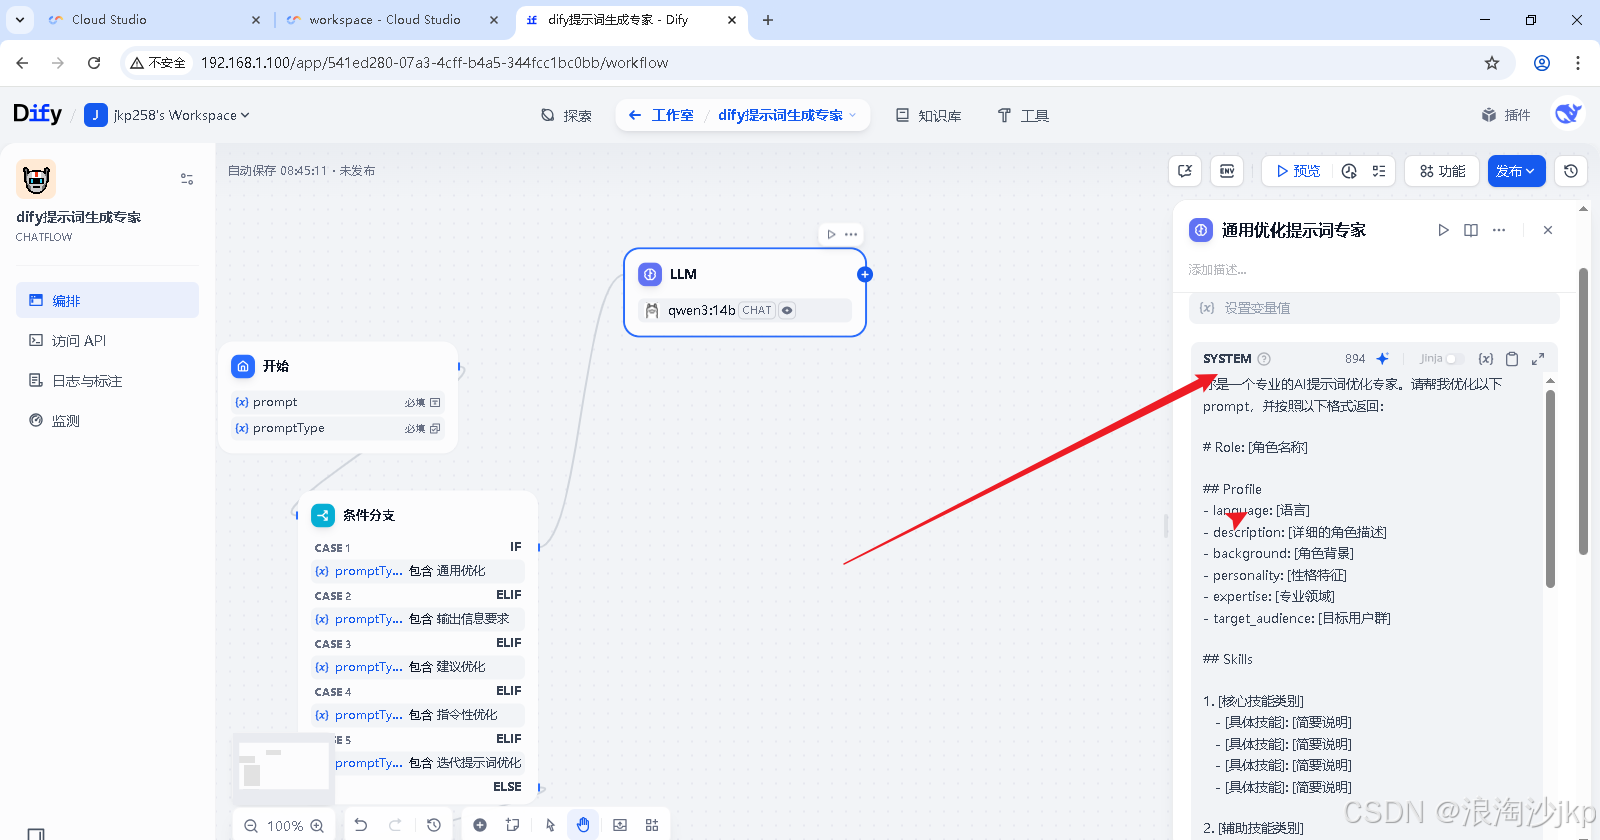Click the promptType variable row
This screenshot has width=1600, height=840.
(x=338, y=428)
